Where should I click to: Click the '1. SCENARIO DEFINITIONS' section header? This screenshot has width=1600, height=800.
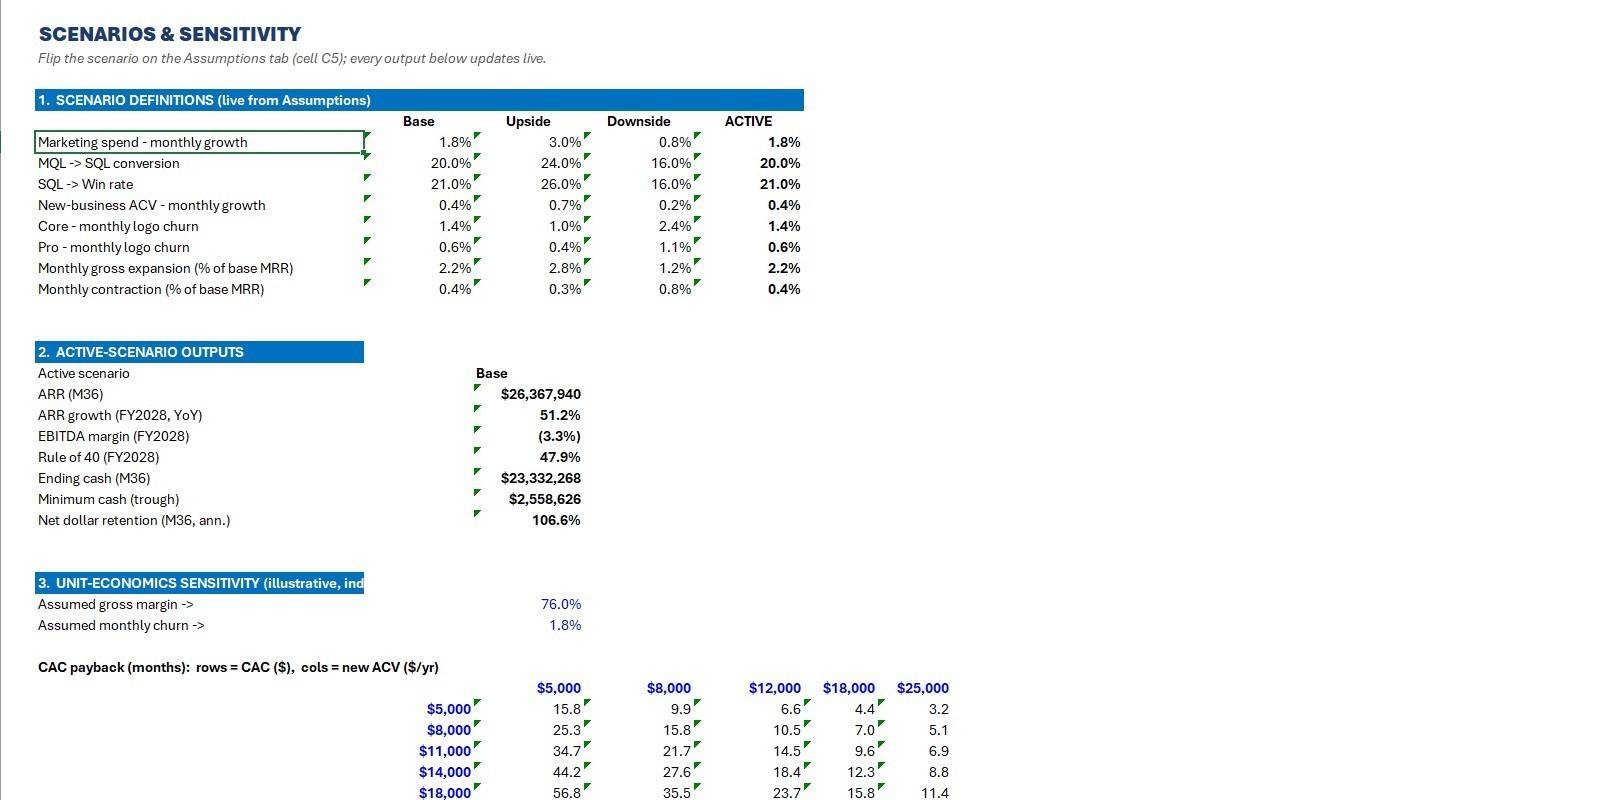tap(419, 100)
